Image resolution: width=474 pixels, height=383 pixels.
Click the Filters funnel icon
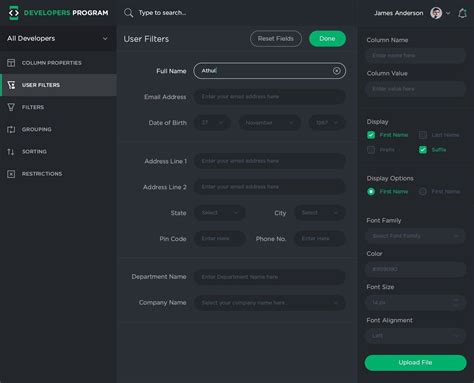click(x=11, y=107)
